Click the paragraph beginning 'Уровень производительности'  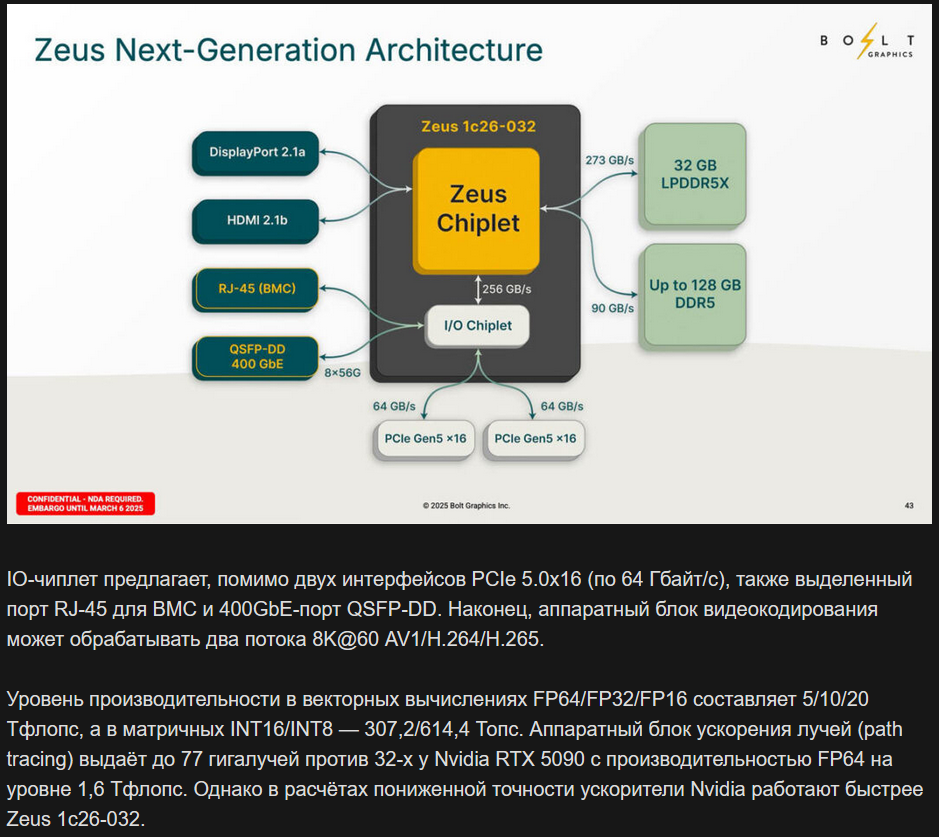tap(465, 759)
